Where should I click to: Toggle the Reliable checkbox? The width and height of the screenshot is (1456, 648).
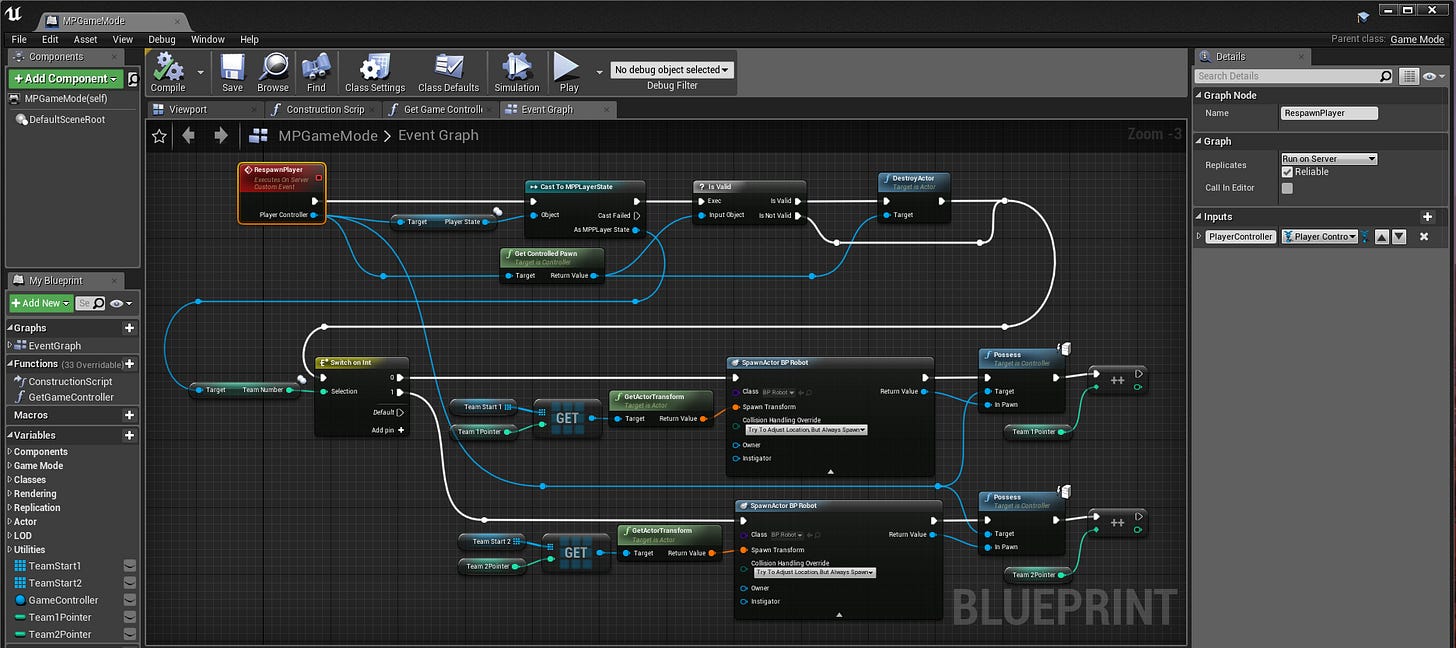1287,172
